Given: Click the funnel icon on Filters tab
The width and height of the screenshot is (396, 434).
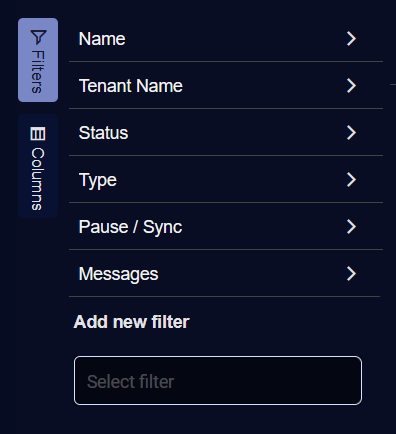Looking at the screenshot, I should 38,37.
